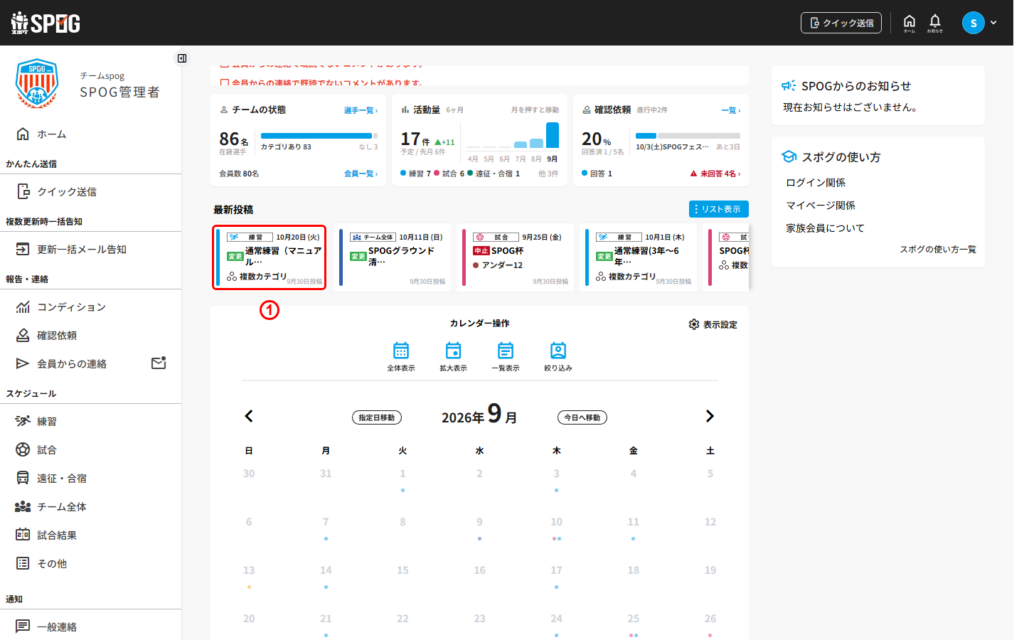Open the マイページ関係 help link
The height and width of the screenshot is (640, 1024).
point(820,206)
